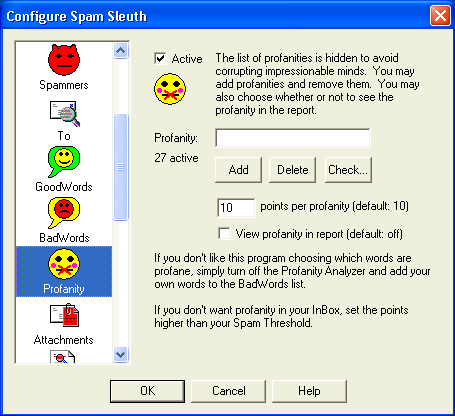Click the partially visible icon below Attachments

tap(63, 356)
